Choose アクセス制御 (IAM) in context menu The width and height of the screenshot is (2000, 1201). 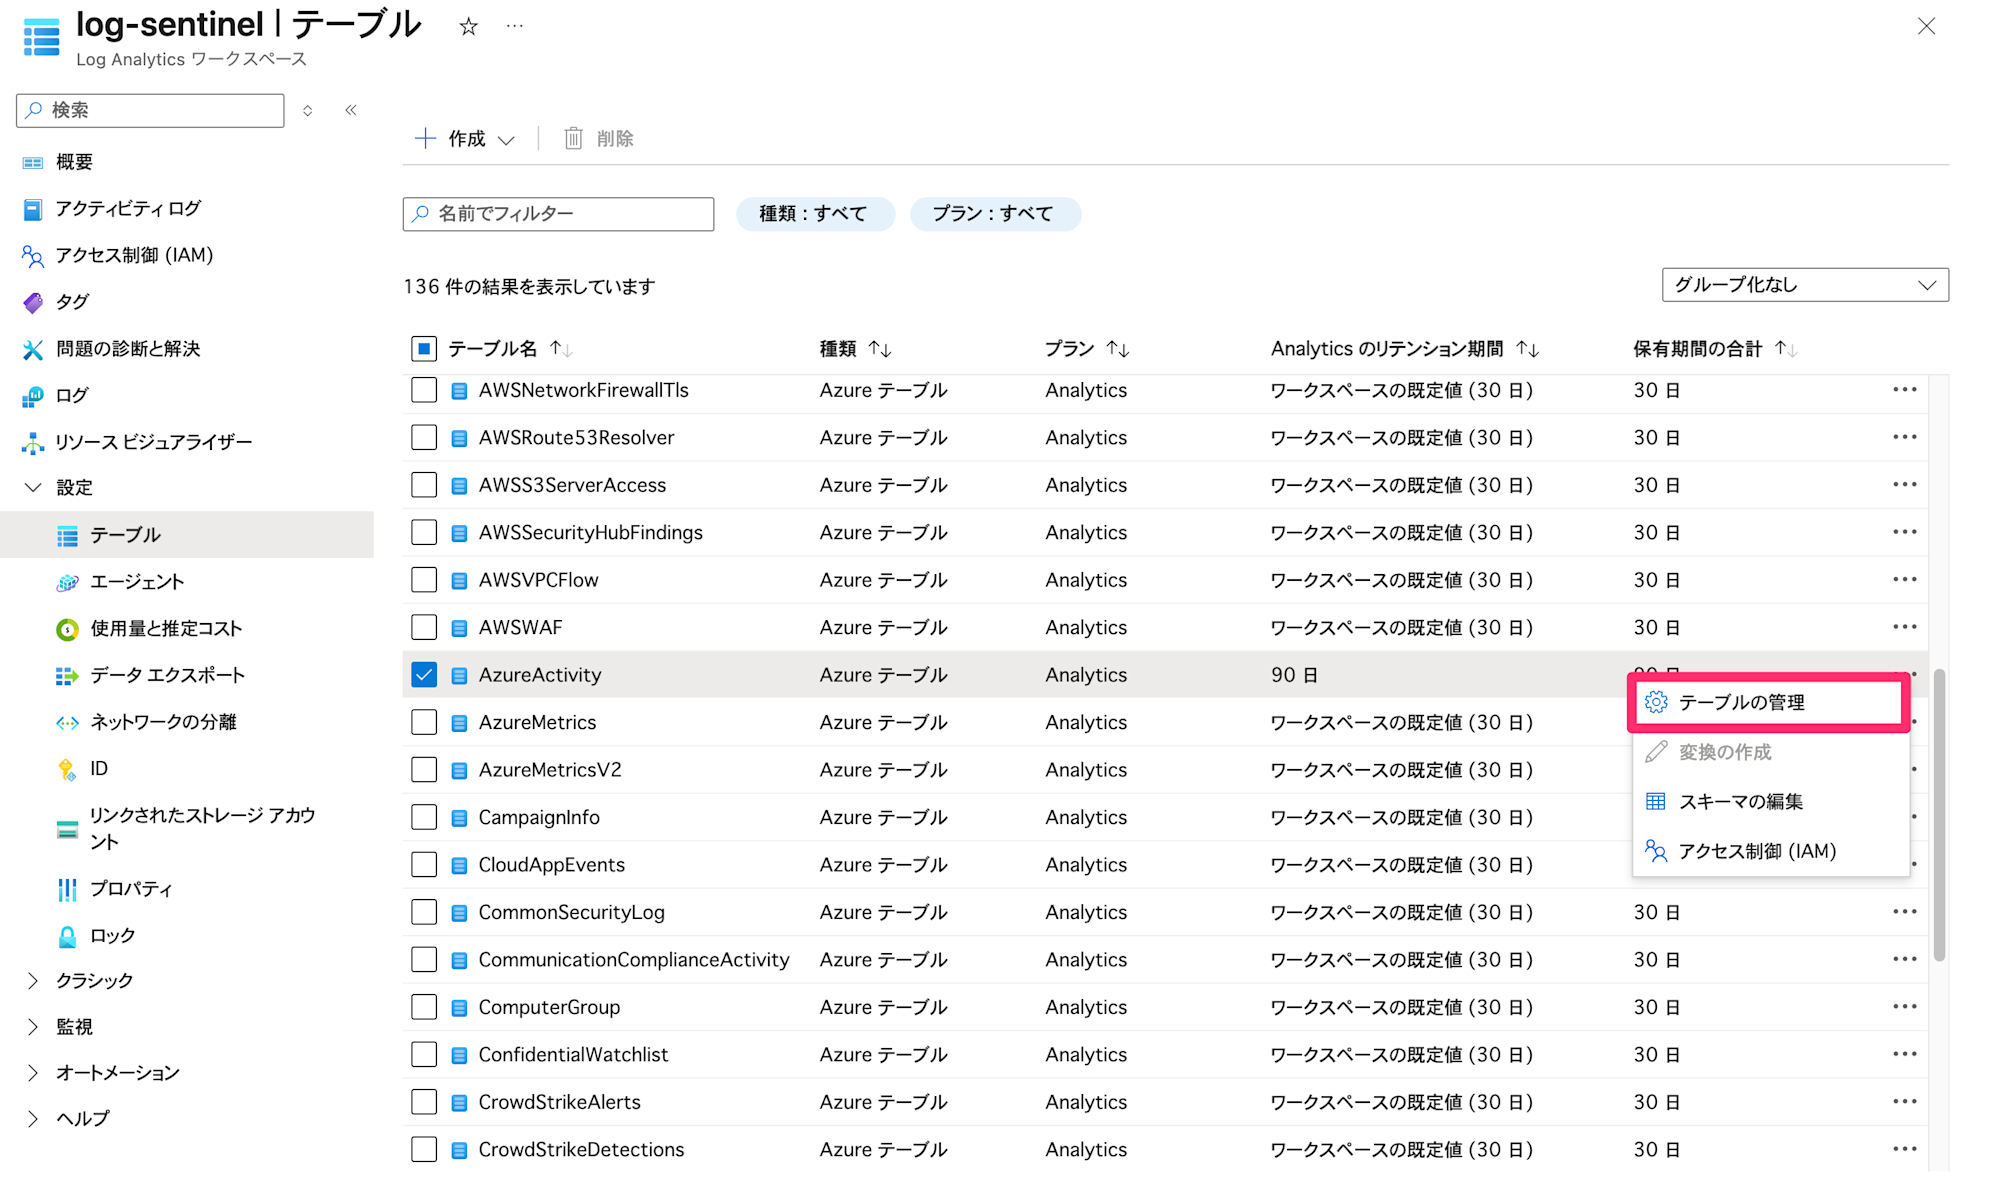click(x=1771, y=852)
